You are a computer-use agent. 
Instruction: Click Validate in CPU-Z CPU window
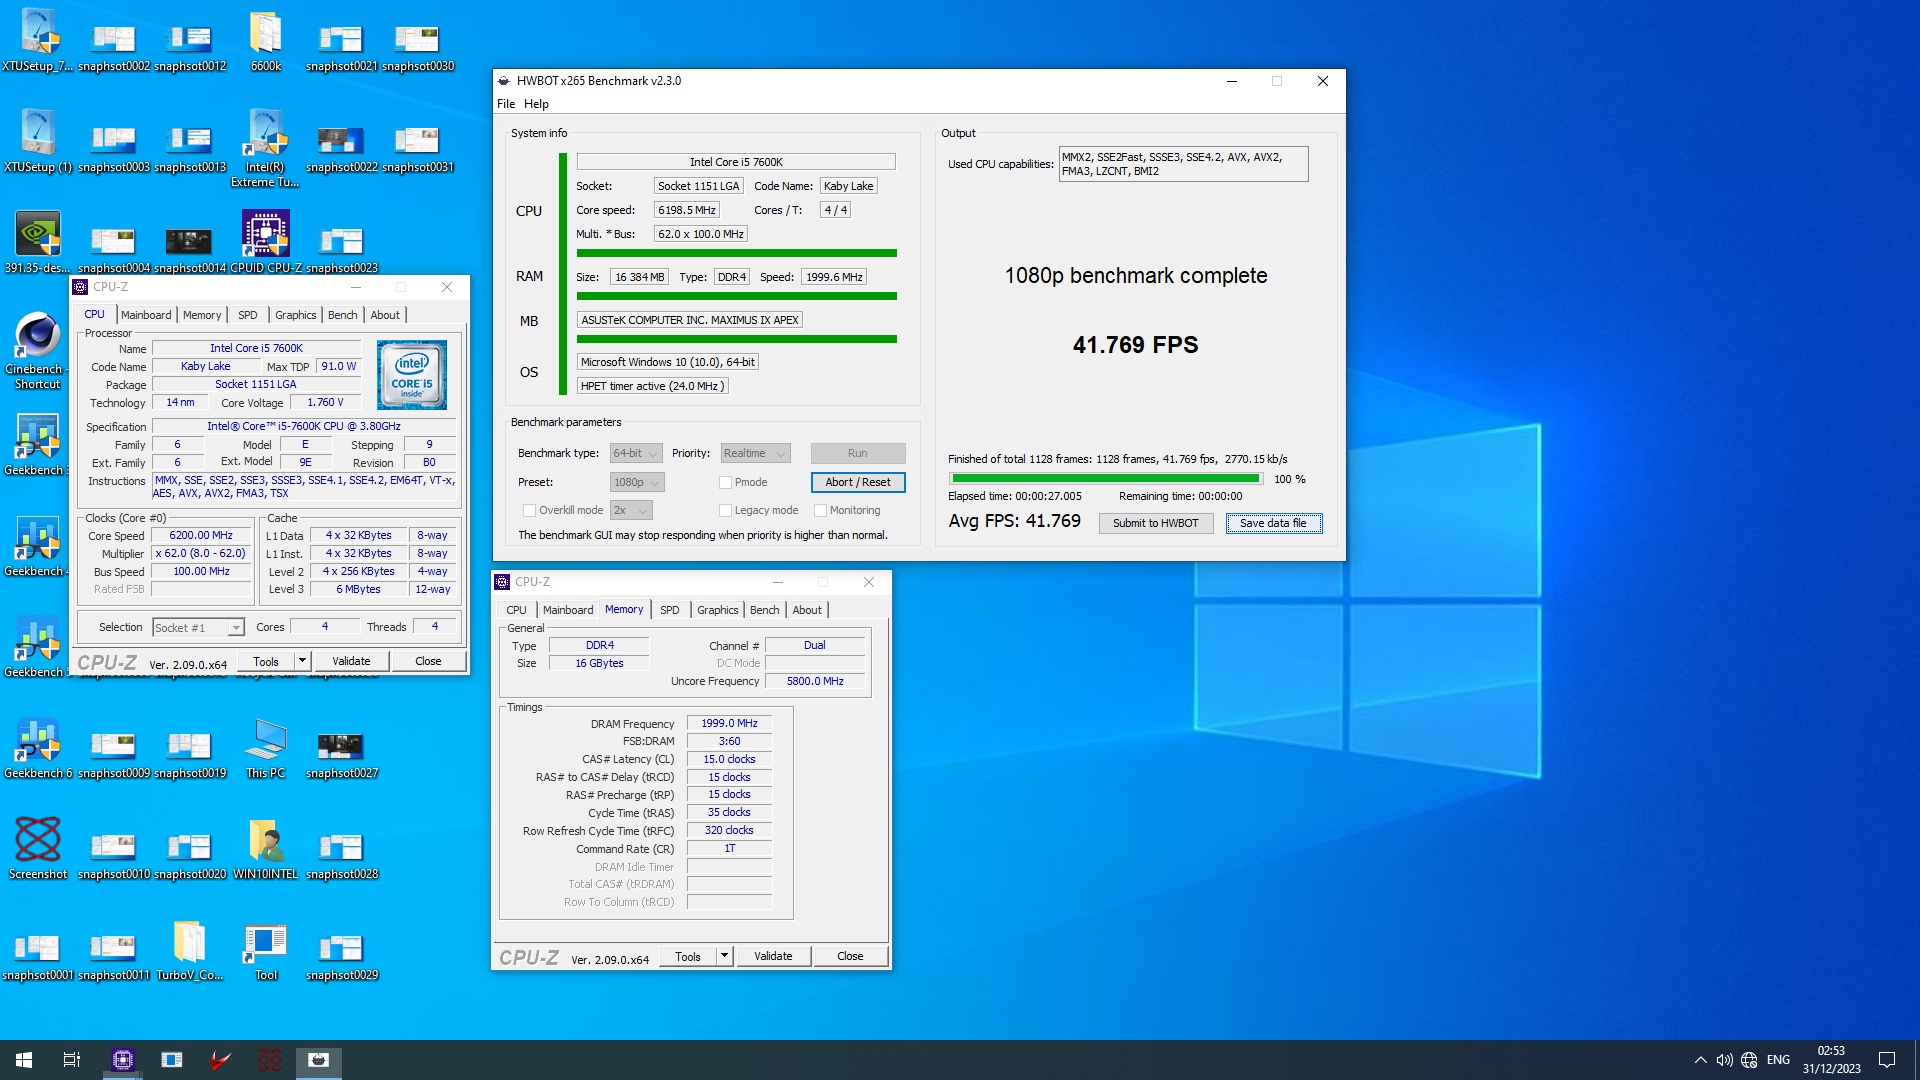tap(351, 661)
